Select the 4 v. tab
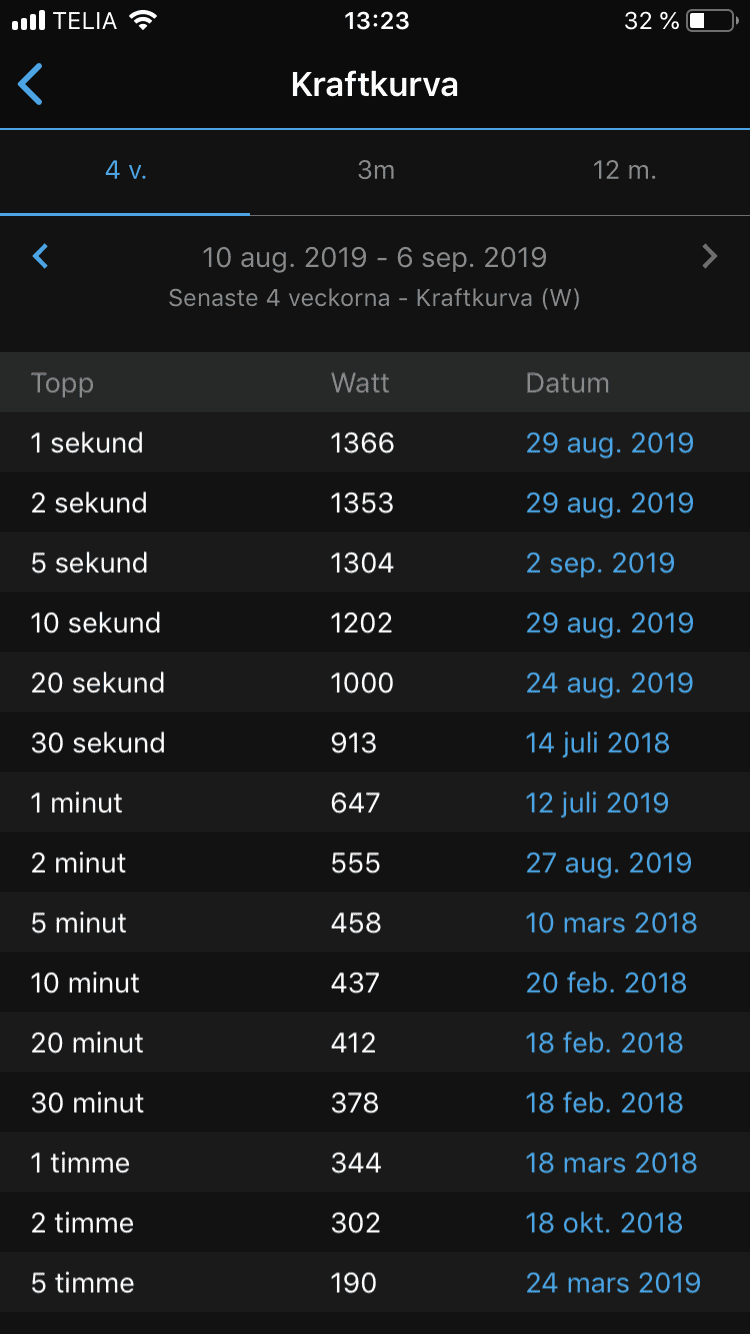This screenshot has height=1334, width=750. tap(126, 171)
